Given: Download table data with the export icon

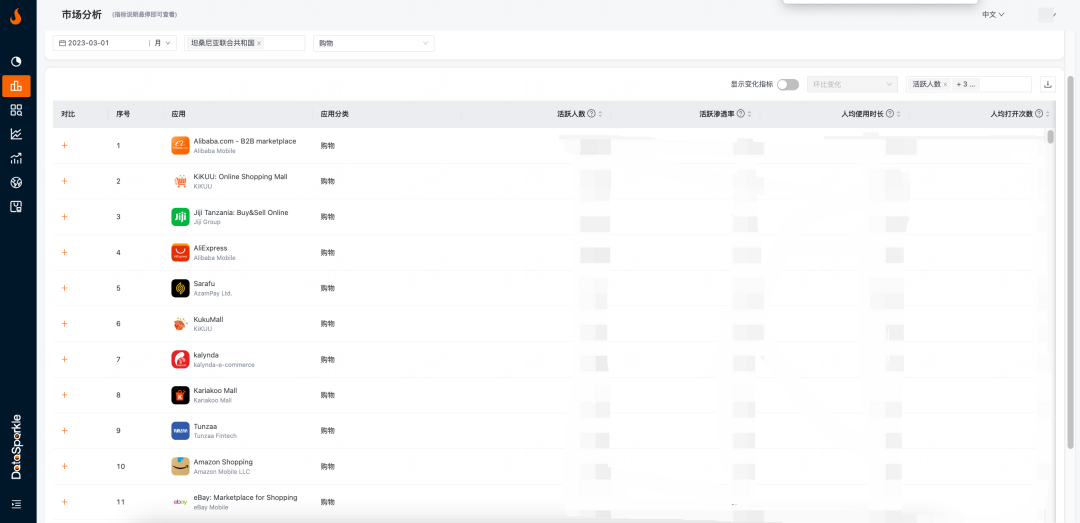Looking at the screenshot, I should coord(1048,84).
